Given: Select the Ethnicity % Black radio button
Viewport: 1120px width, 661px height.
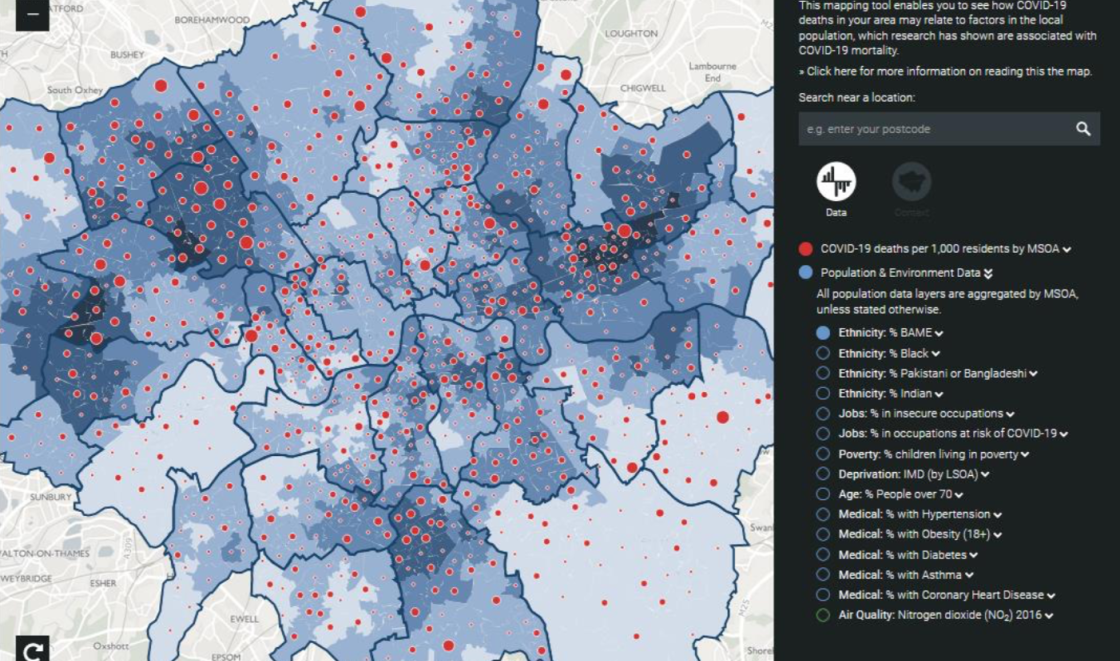Looking at the screenshot, I should (823, 353).
